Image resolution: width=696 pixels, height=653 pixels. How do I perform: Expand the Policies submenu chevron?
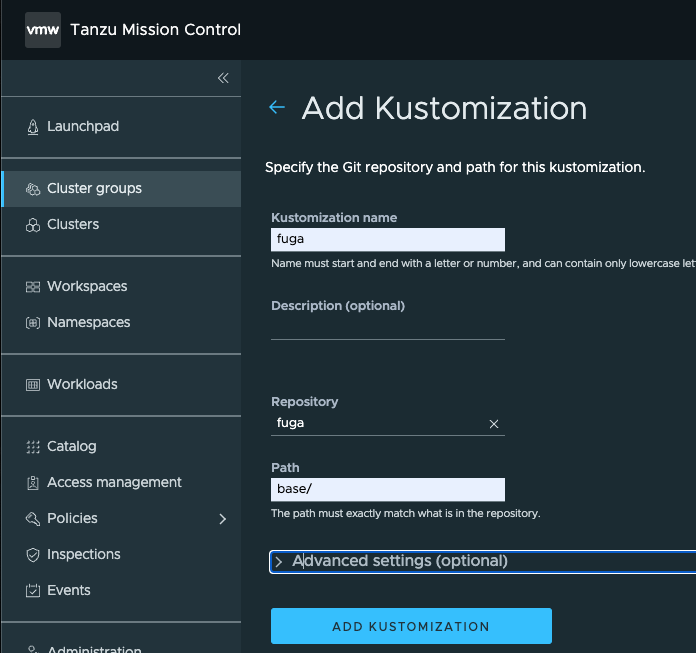(223, 519)
